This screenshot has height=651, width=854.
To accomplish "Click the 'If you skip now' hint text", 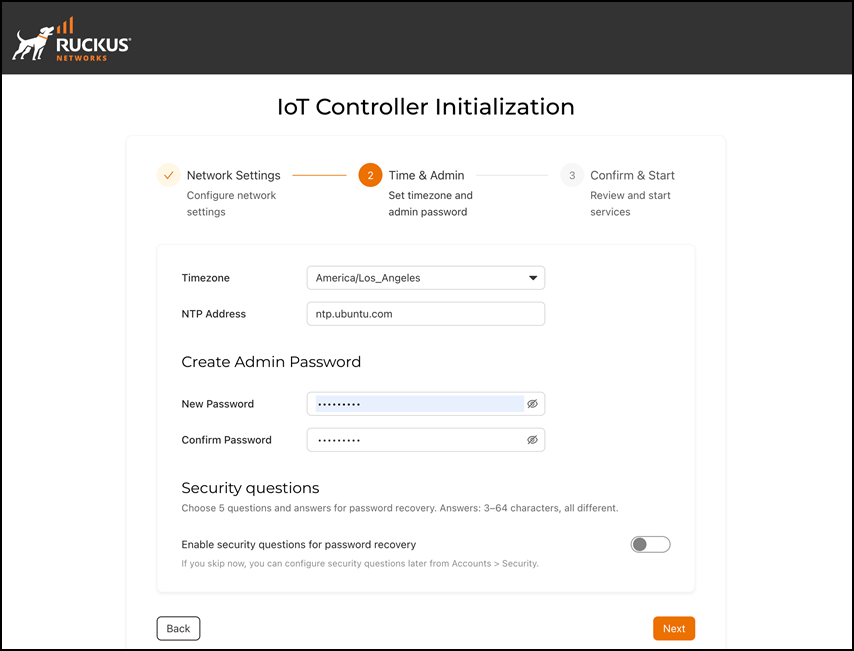I will (x=360, y=563).
